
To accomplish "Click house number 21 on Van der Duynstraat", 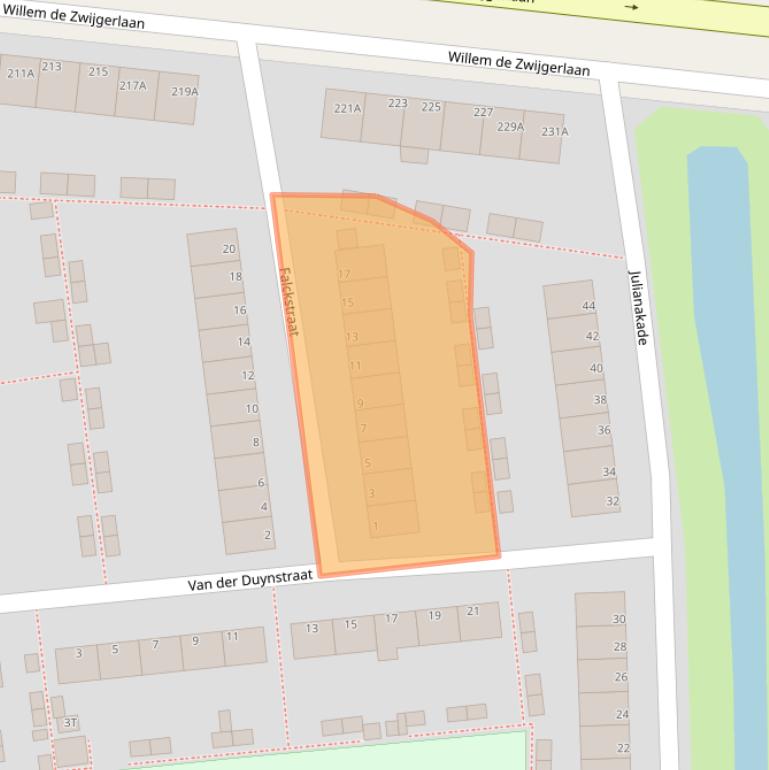I will tap(473, 611).
